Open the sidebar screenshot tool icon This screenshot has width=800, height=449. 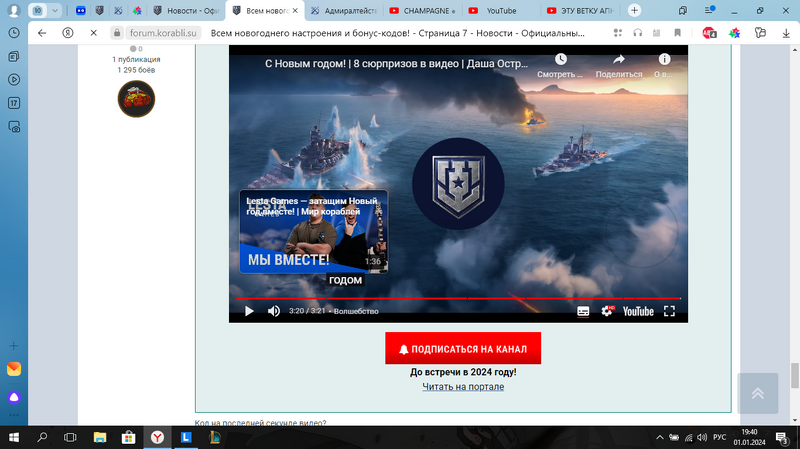coord(14,127)
